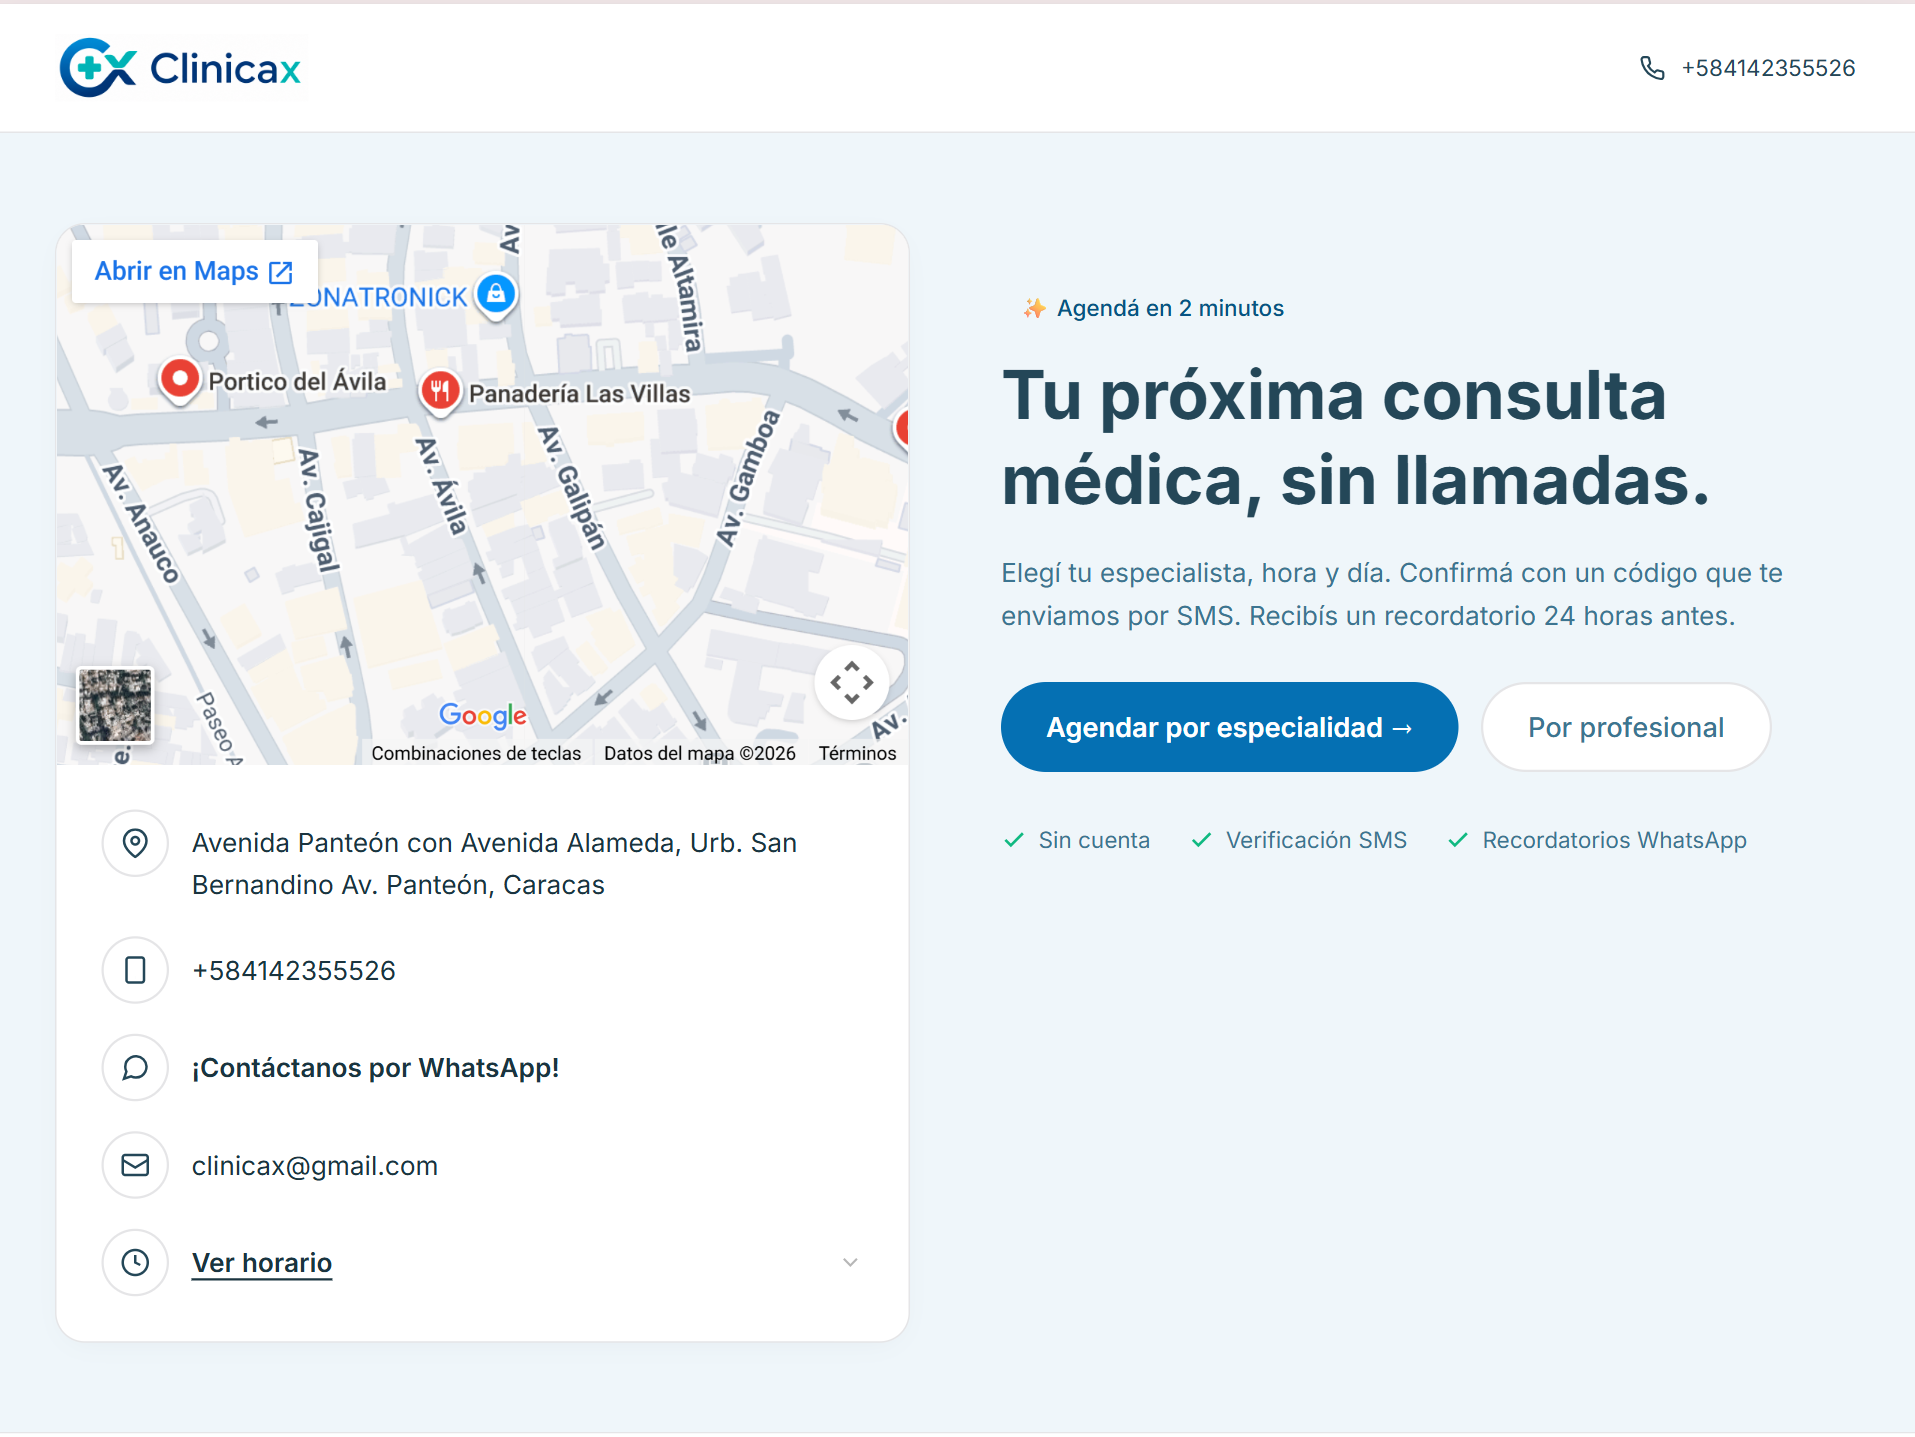
Task: Click Por profesional button
Action: [1626, 727]
